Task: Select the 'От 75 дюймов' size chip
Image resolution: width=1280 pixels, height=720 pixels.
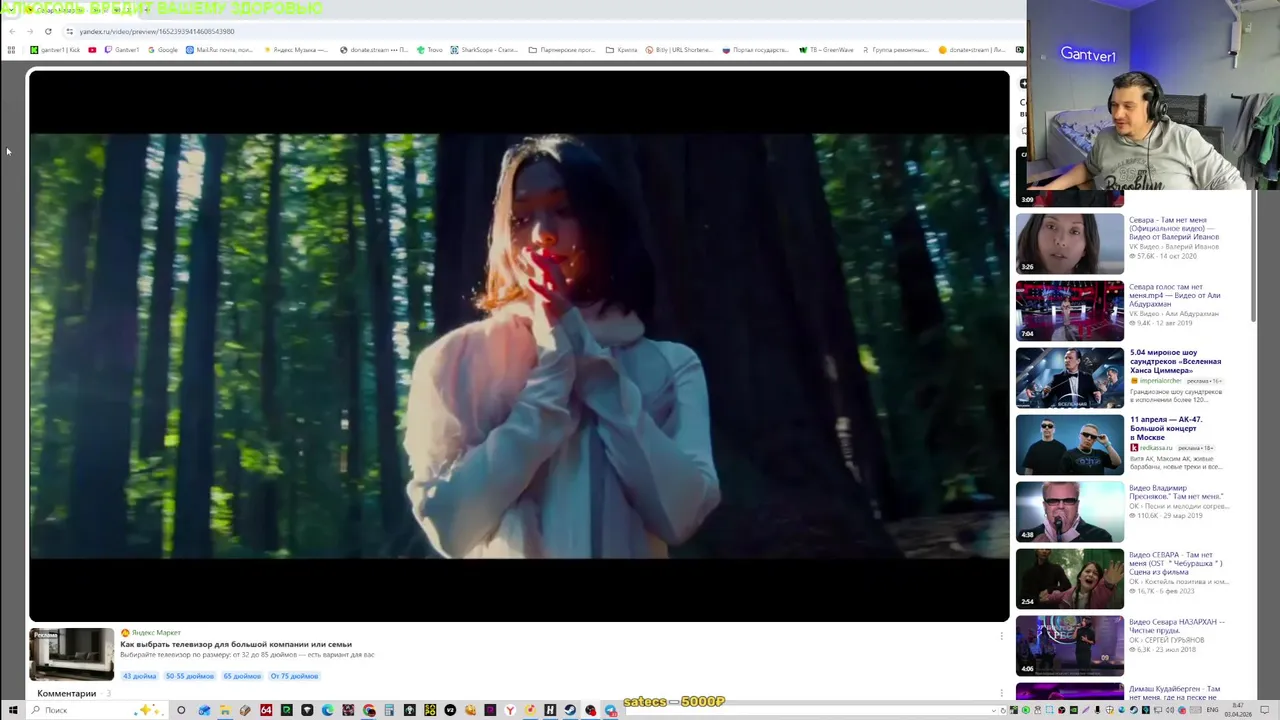Action: click(x=294, y=676)
